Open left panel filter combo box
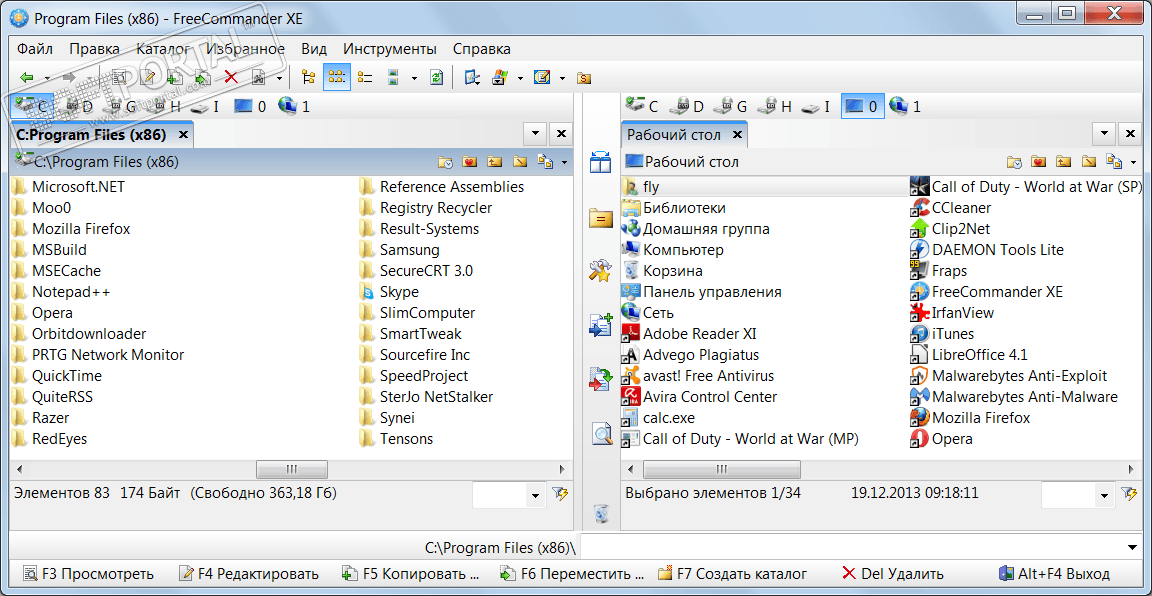Screen dimensions: 1152x596 (x=508, y=495)
